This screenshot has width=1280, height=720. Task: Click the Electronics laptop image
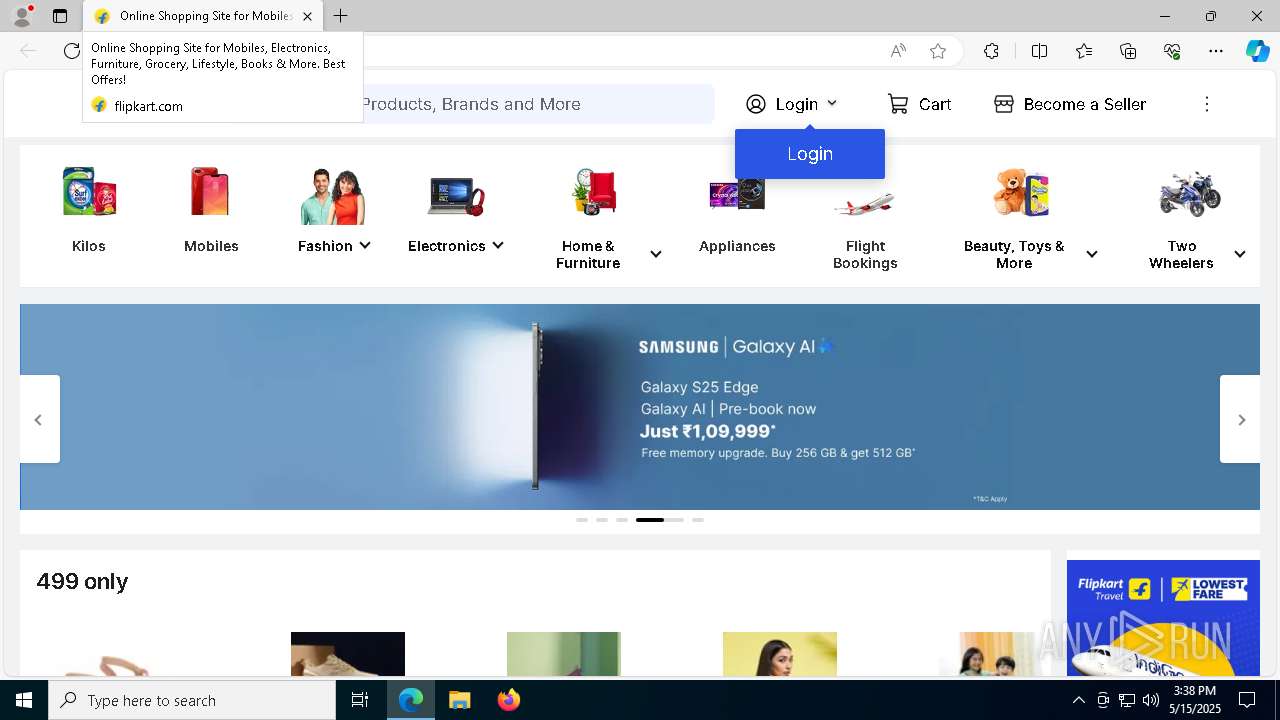456,195
